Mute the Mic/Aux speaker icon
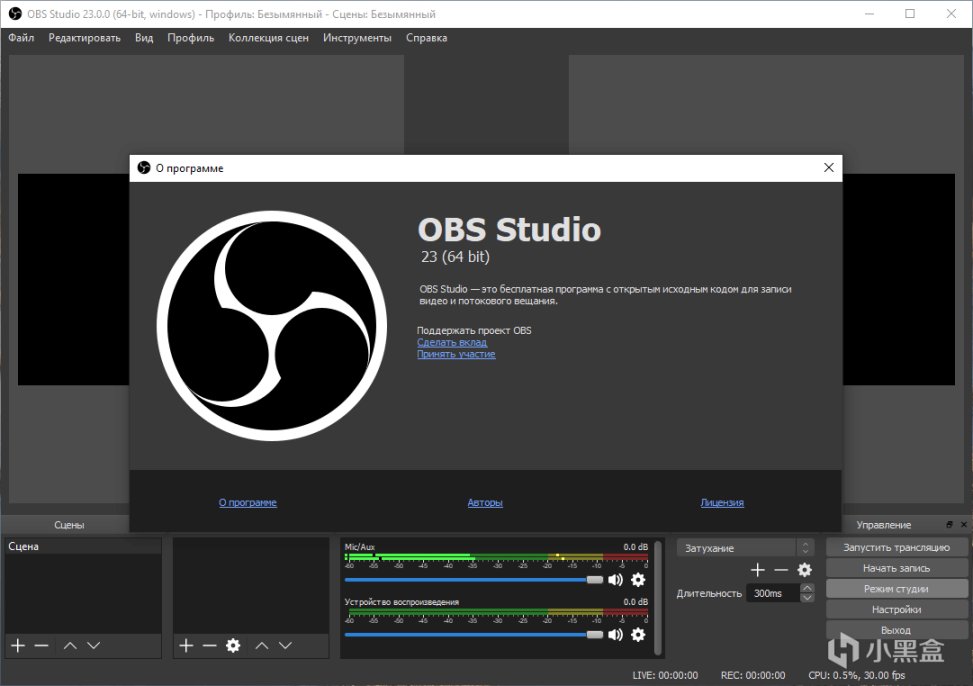The image size is (973, 686). click(x=615, y=579)
